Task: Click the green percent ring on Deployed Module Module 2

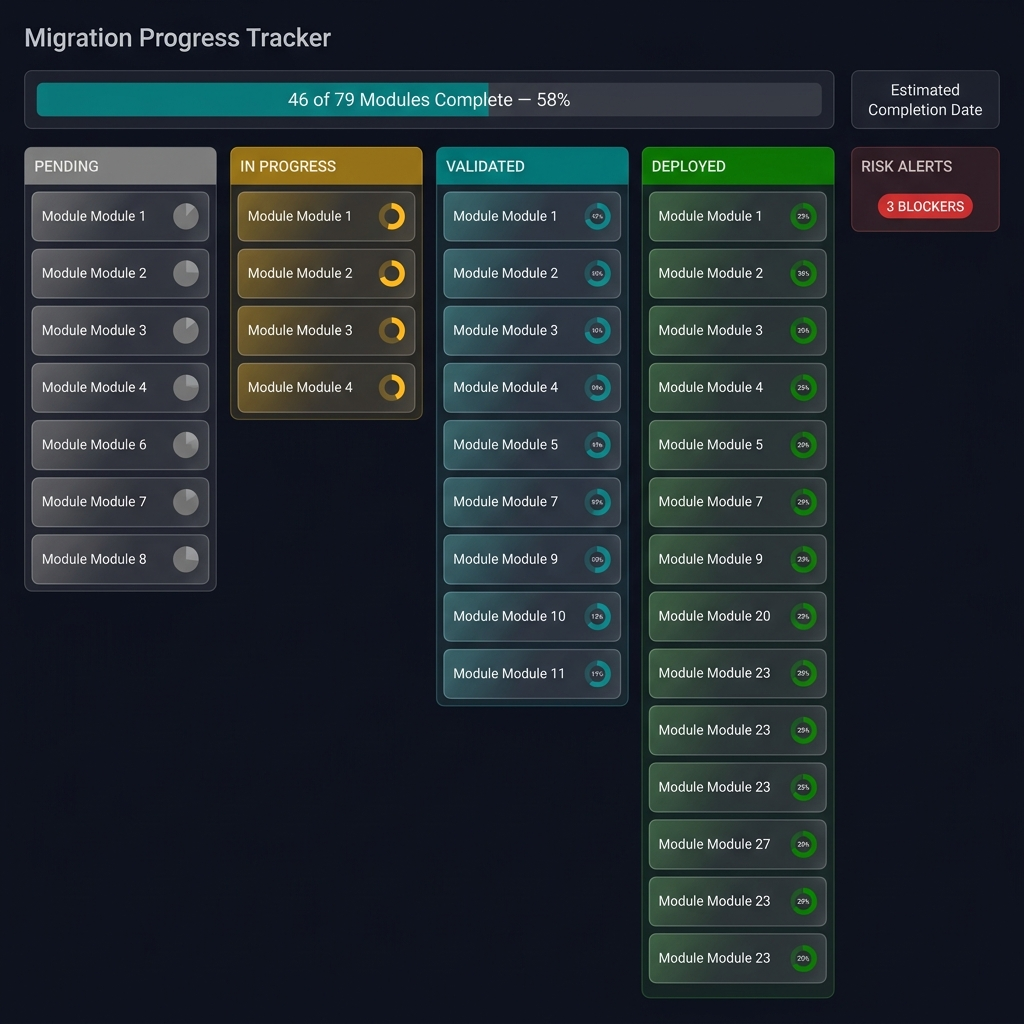Action: [x=803, y=274]
